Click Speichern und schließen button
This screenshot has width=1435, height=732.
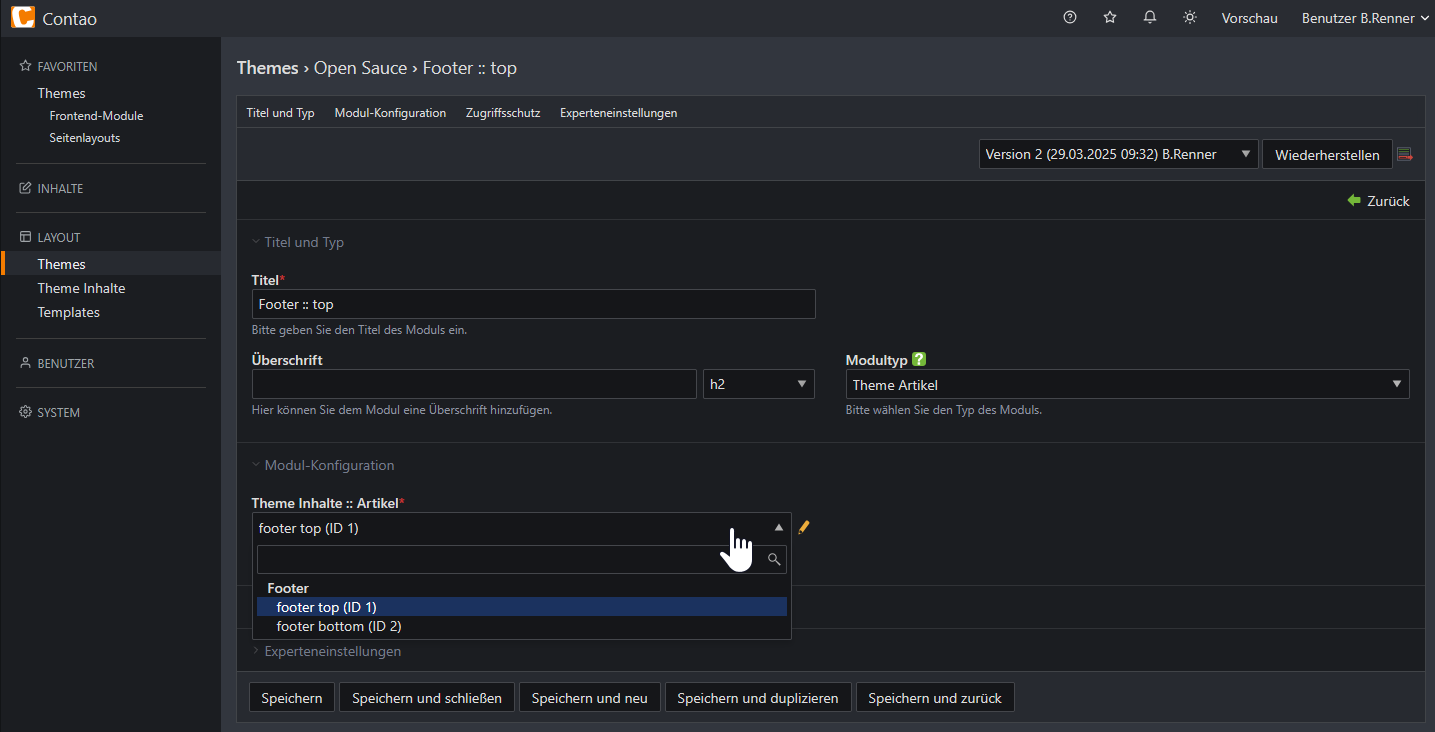[427, 698]
